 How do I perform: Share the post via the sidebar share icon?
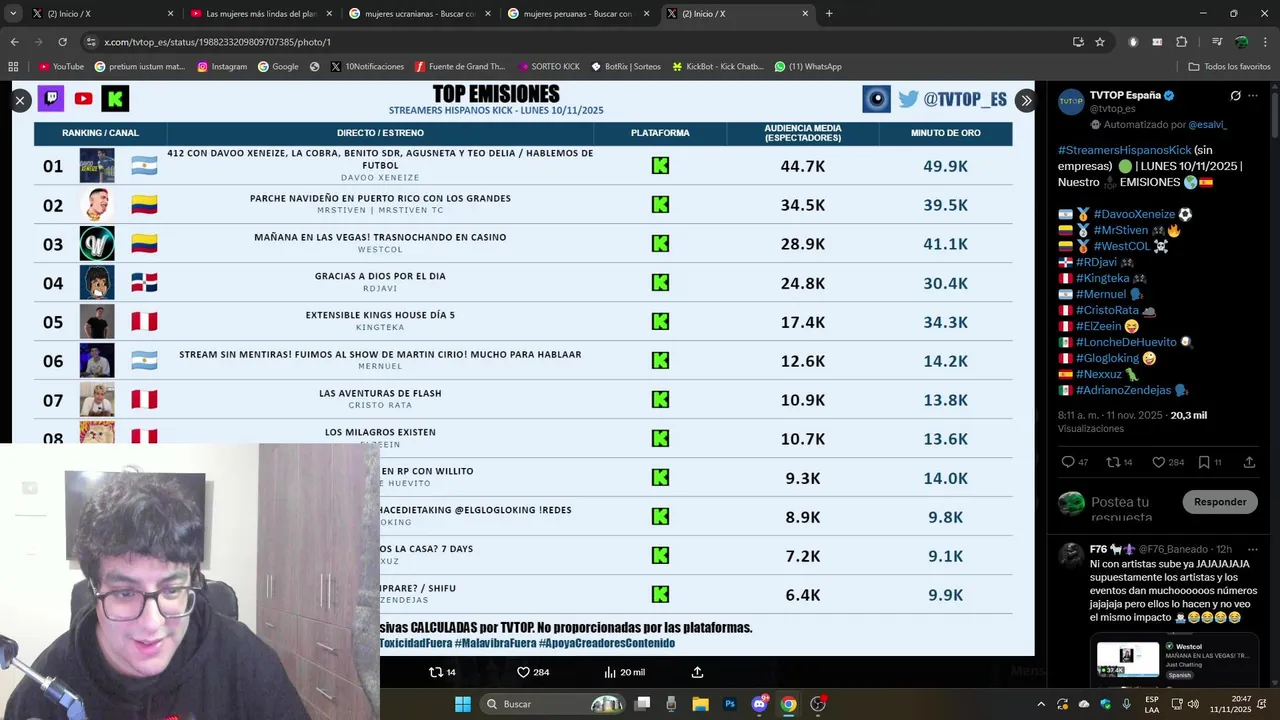click(1249, 462)
